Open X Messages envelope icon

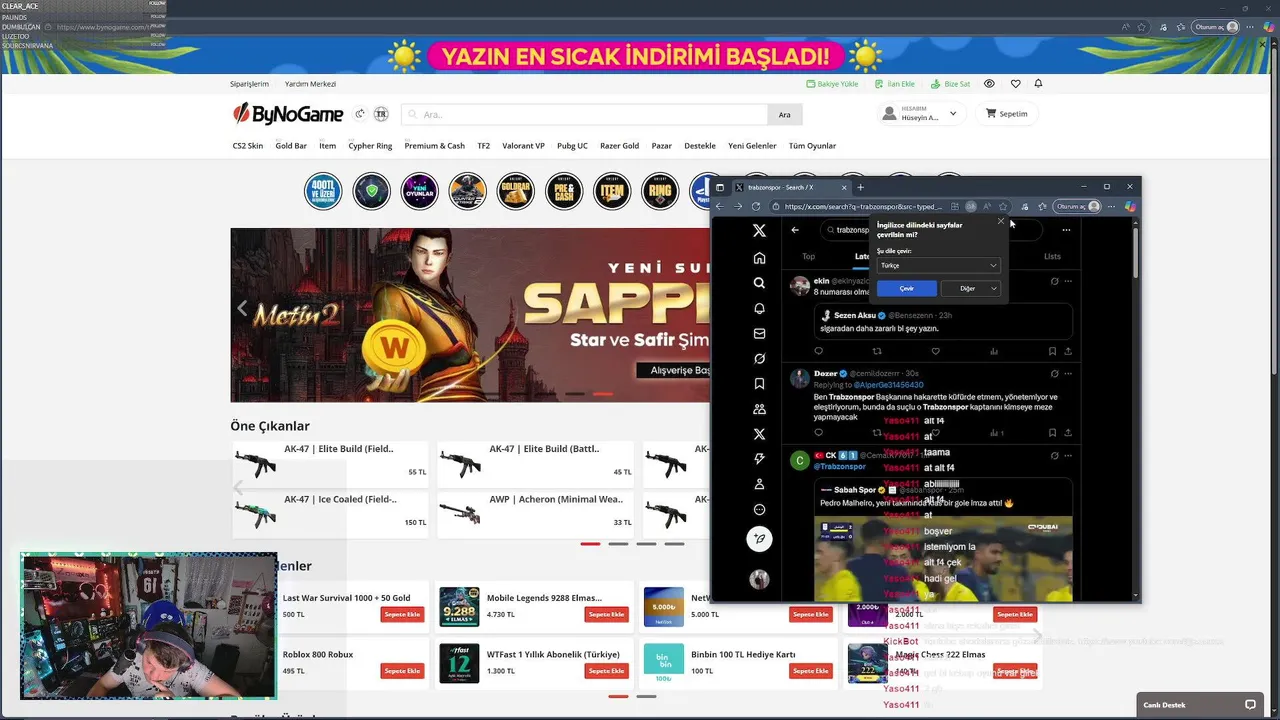pos(759,334)
